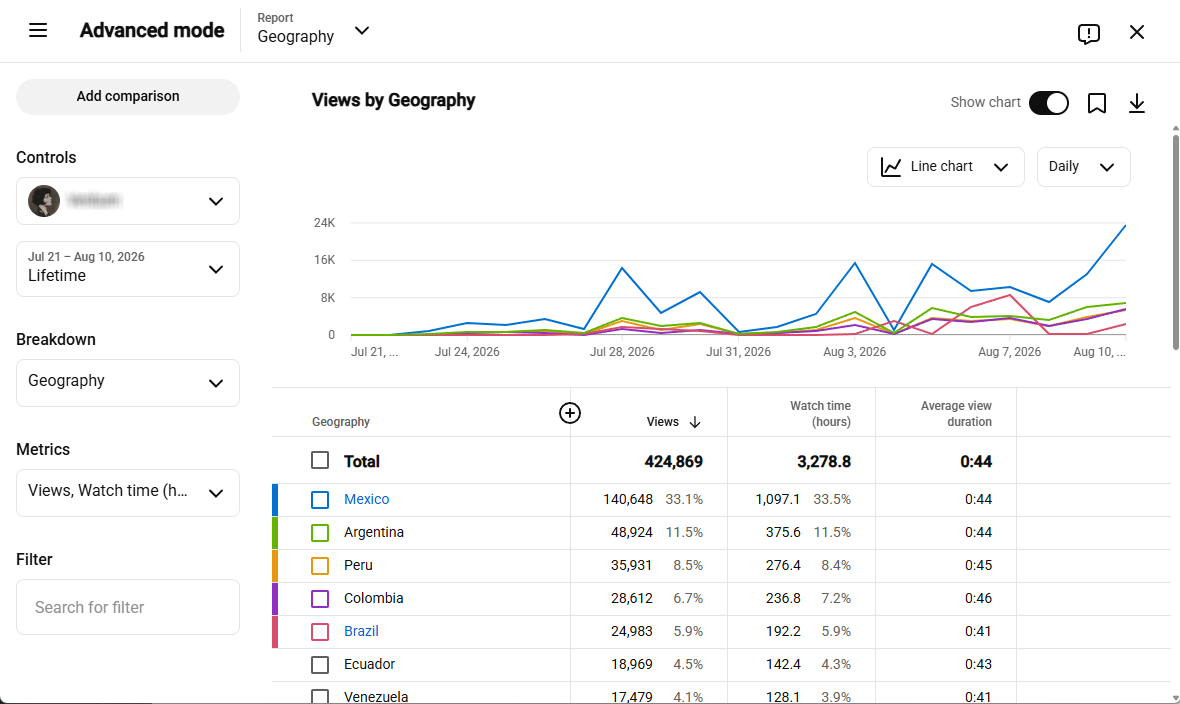Open the Metrics selection dropdown
1180x704 pixels.
(128, 492)
